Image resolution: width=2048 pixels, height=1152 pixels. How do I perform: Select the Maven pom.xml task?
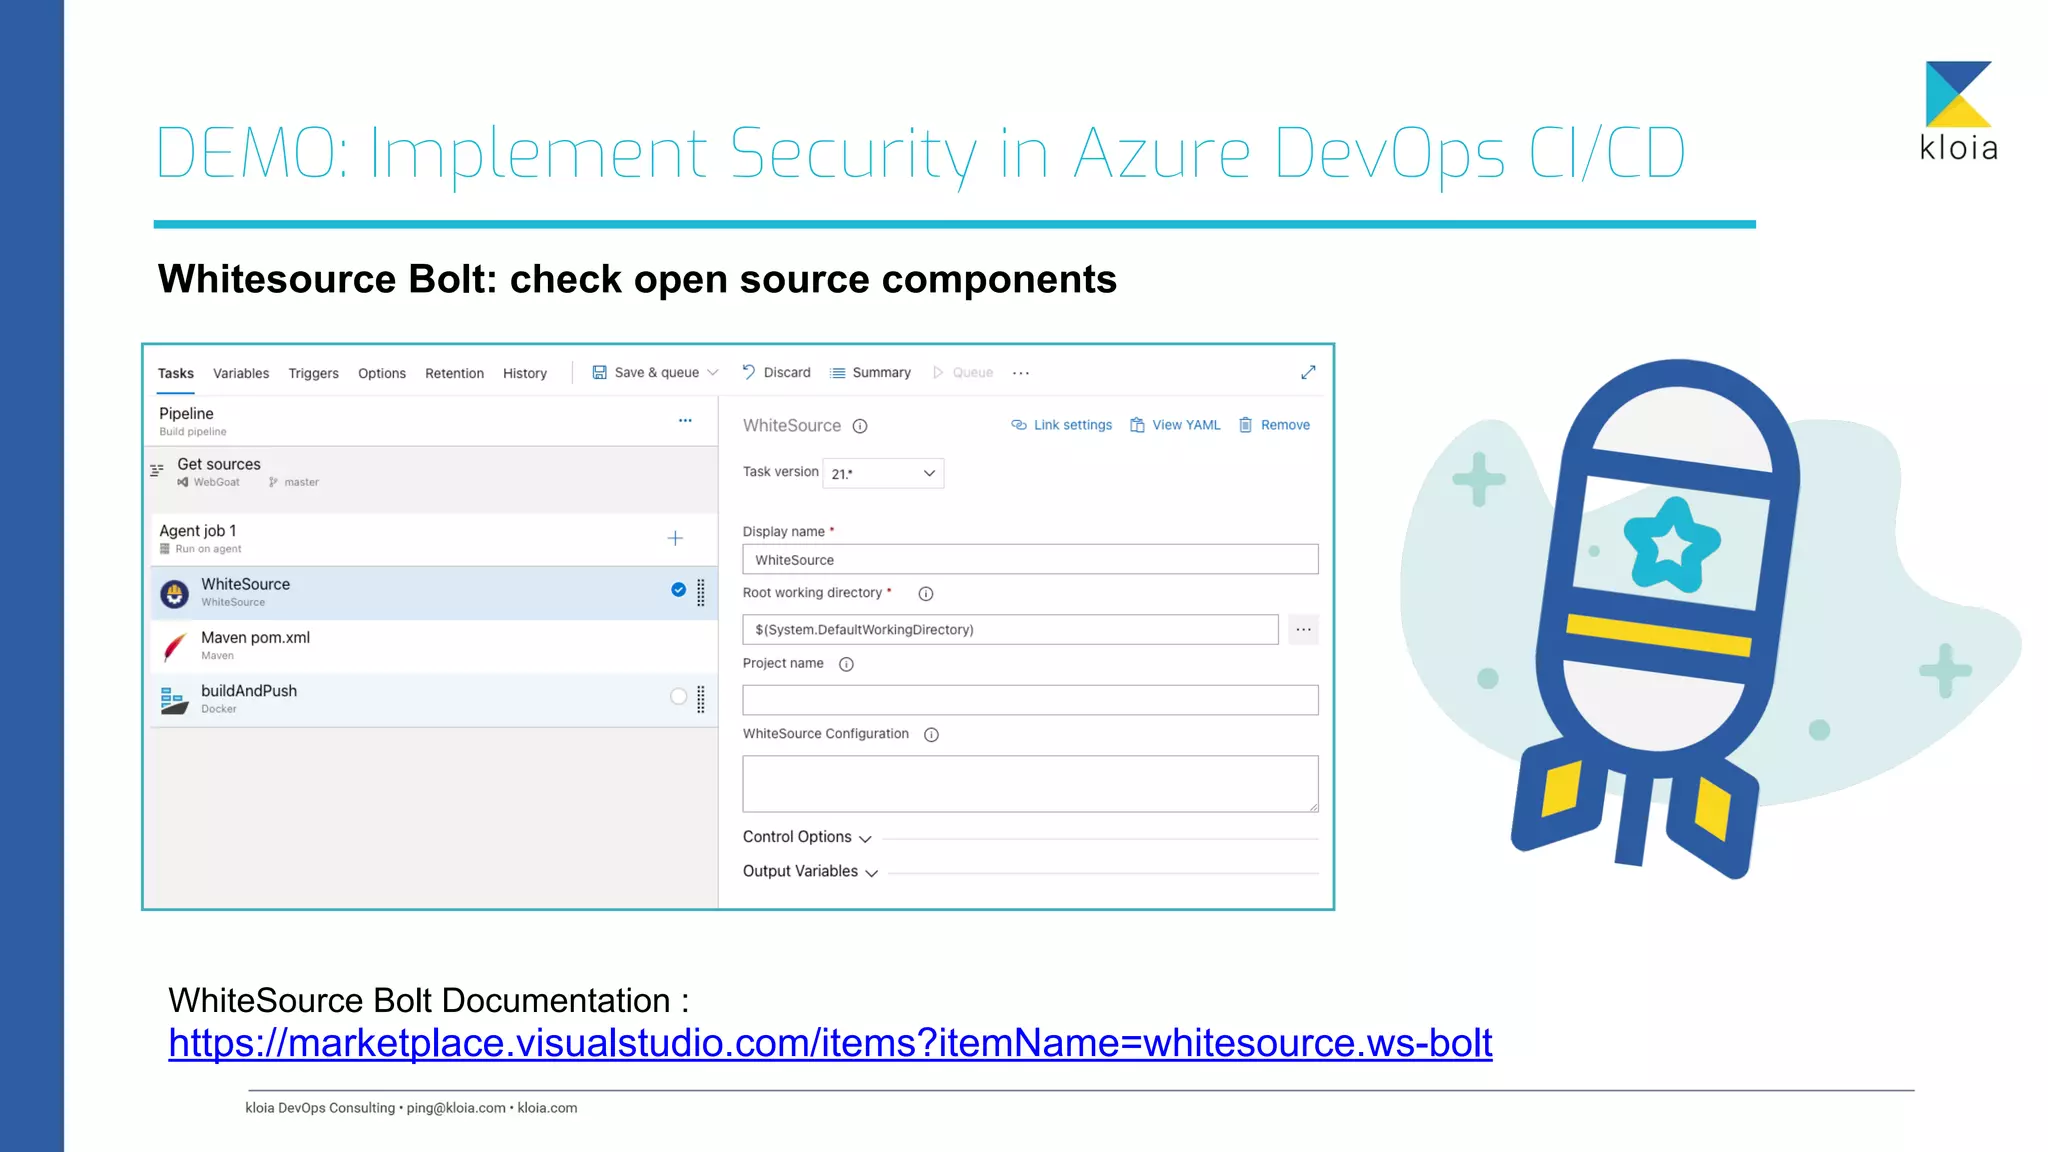click(x=434, y=646)
